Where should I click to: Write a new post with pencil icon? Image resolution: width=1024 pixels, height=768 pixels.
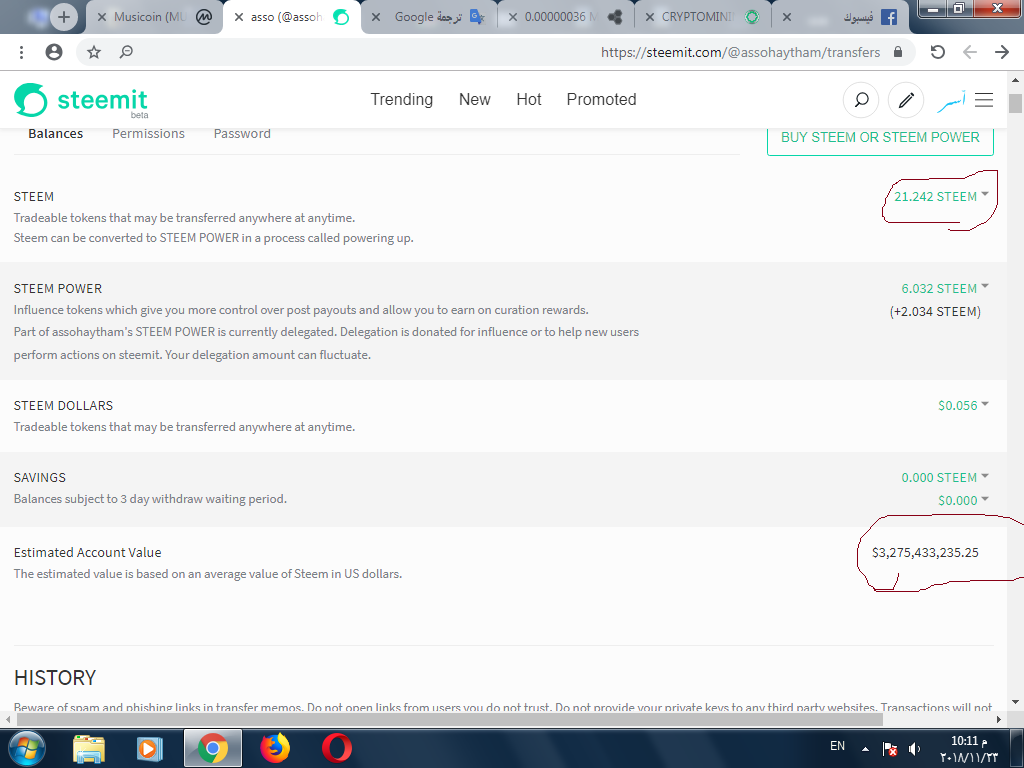pos(906,100)
